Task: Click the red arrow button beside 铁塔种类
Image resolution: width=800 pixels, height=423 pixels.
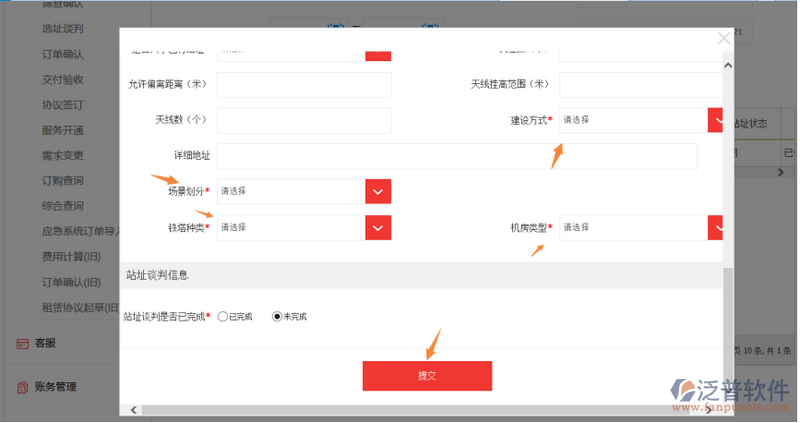Action: click(x=377, y=228)
